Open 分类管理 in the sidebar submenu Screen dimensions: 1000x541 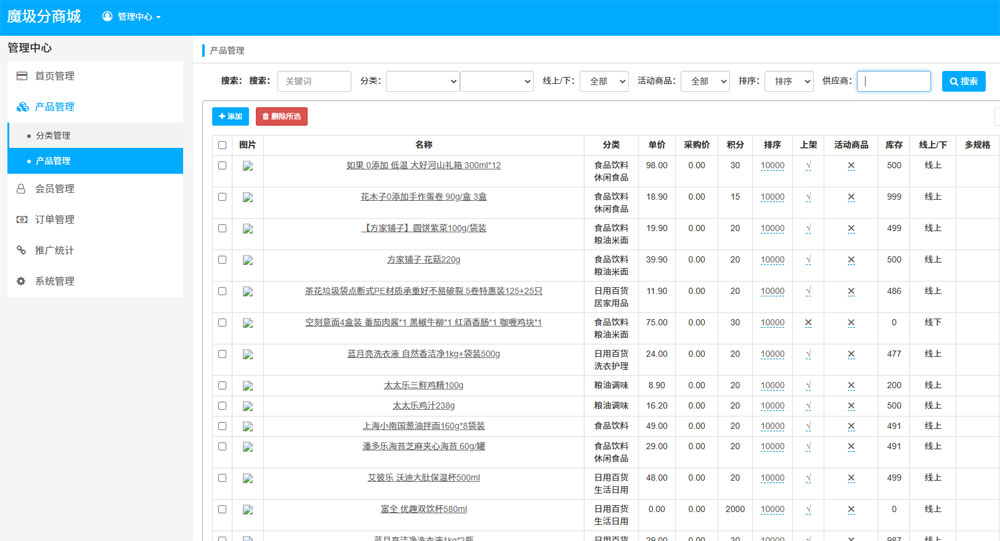tap(53, 136)
